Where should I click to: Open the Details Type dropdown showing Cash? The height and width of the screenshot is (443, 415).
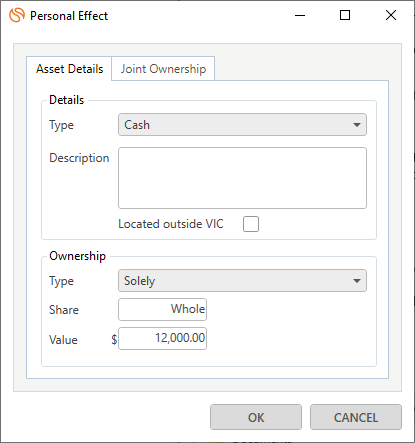tap(242, 125)
